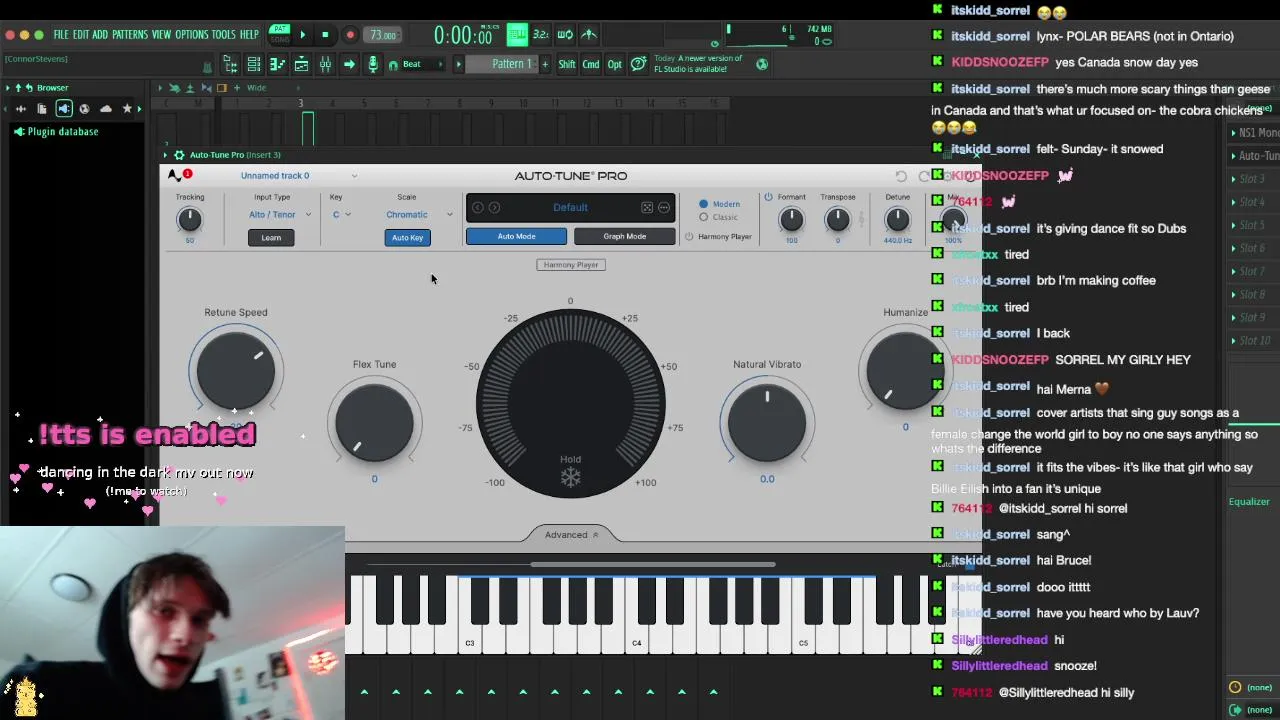The image size is (1280, 720).
Task: Open the Scale Chromatic dropdown
Action: (x=419, y=215)
